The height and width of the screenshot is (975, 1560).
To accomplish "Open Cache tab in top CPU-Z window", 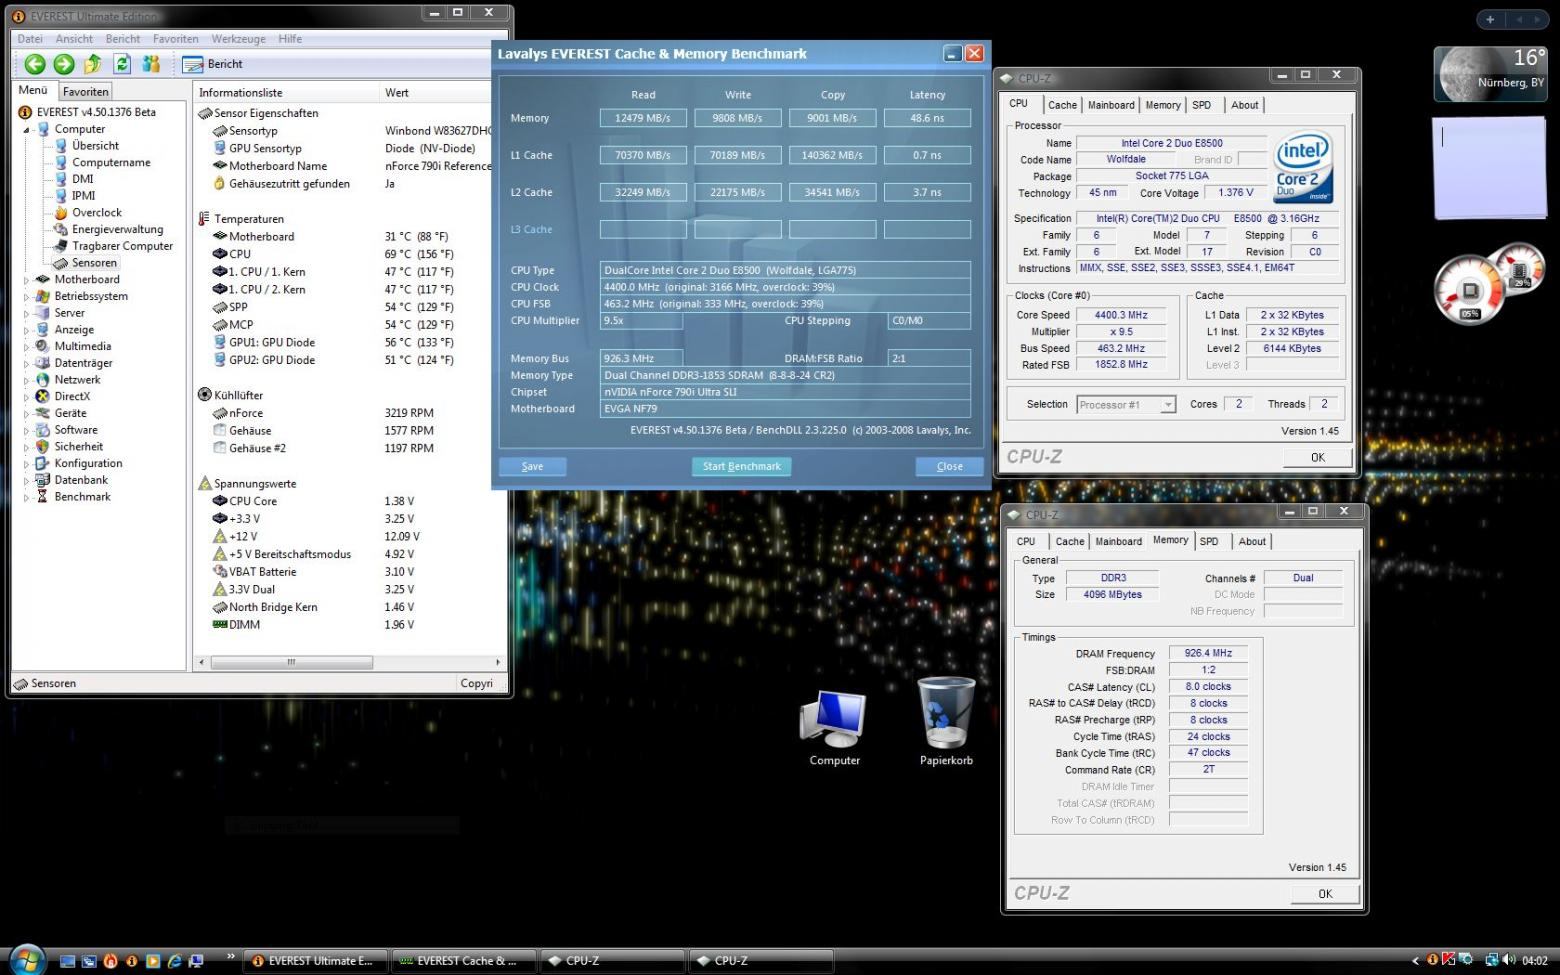I will coord(1062,105).
